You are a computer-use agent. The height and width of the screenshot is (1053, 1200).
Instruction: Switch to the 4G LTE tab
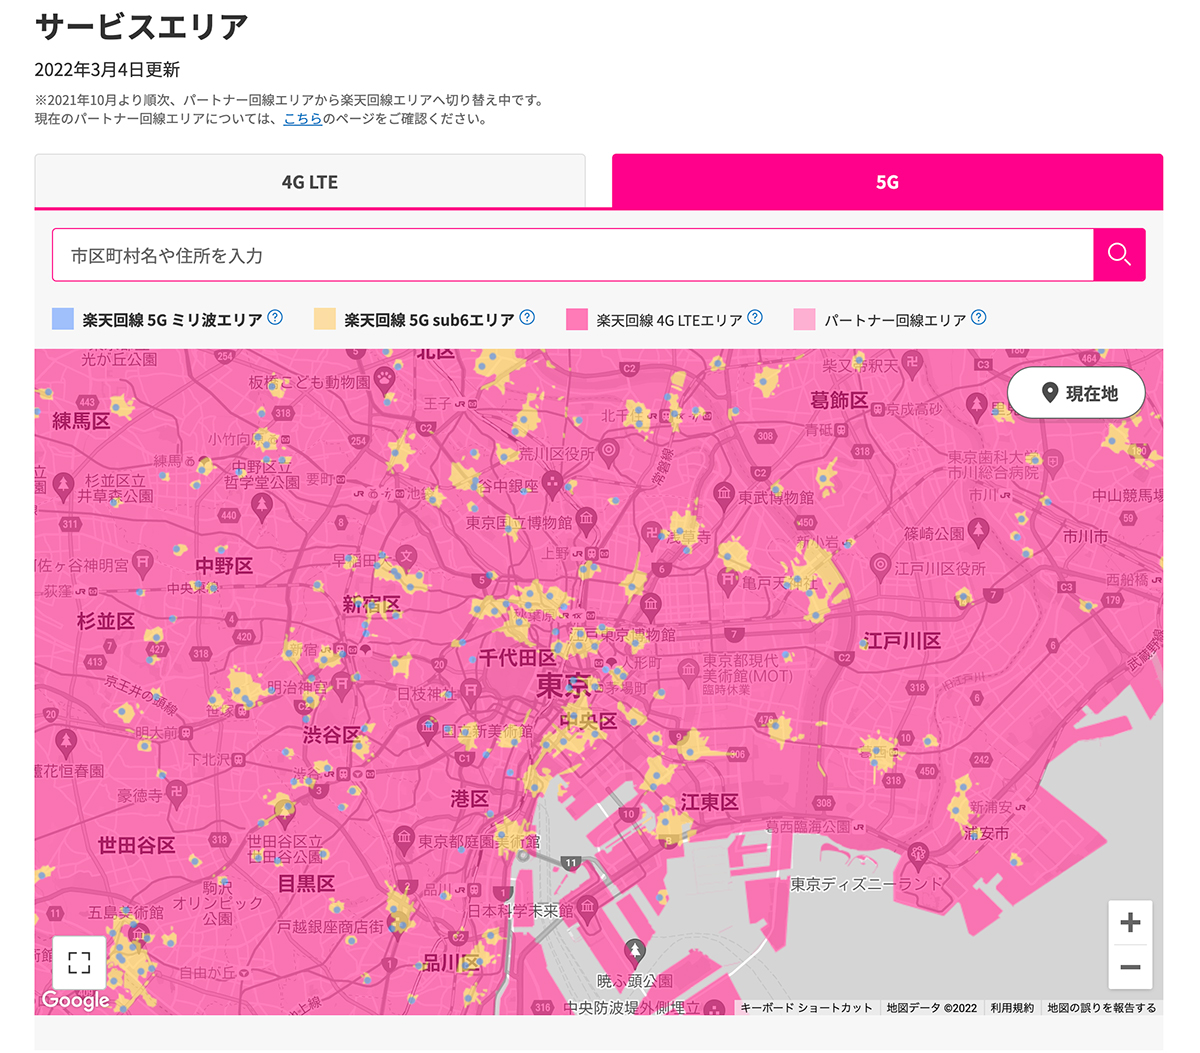pos(310,182)
